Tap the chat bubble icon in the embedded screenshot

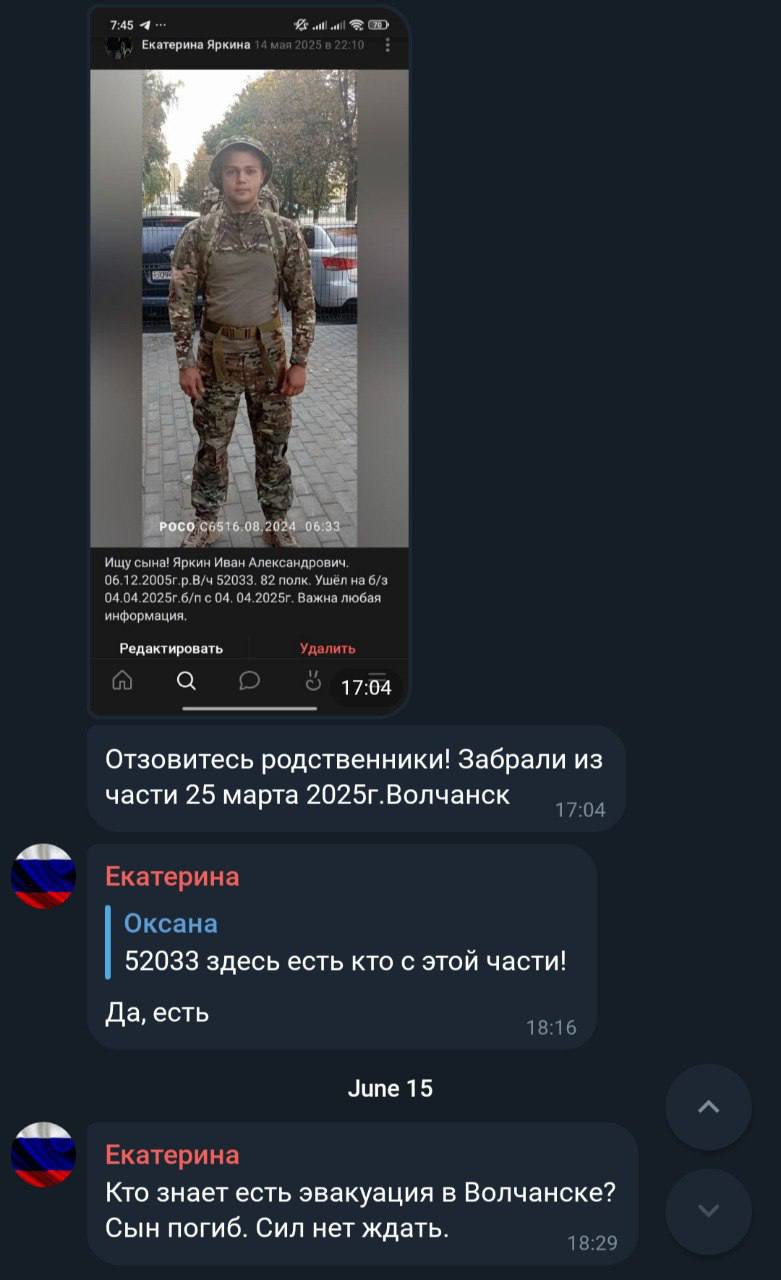249,681
